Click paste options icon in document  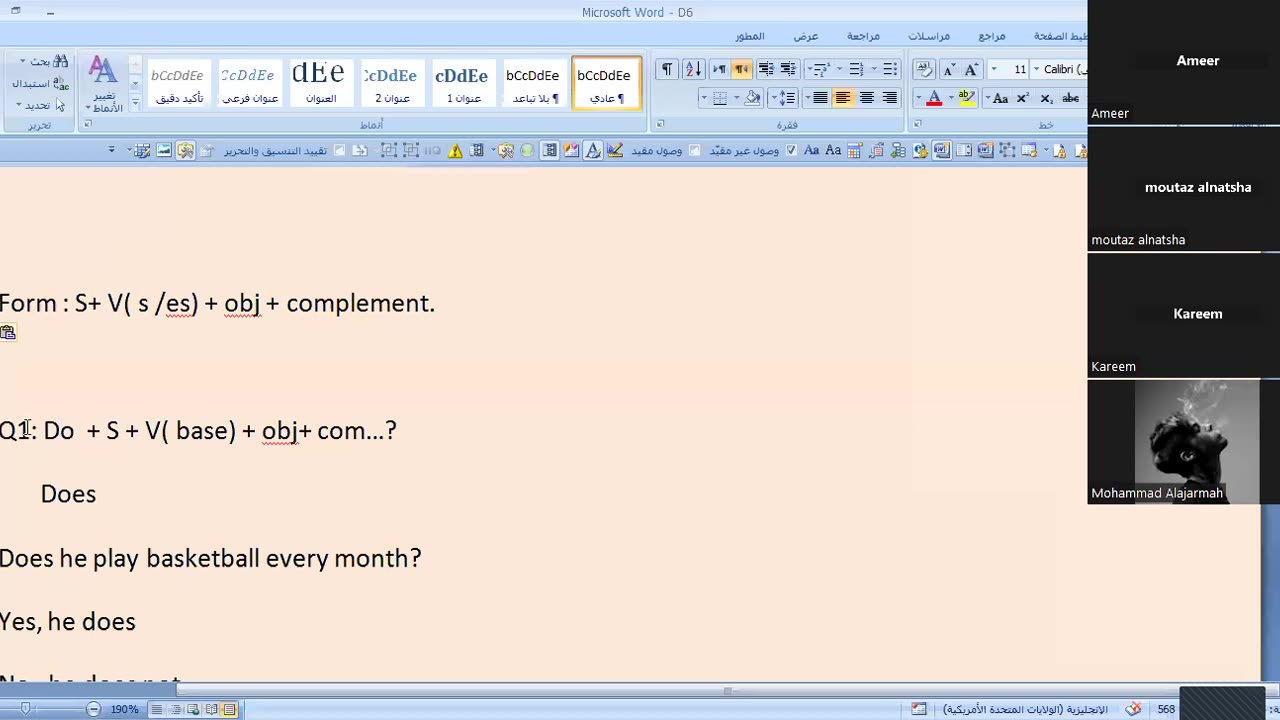[x=8, y=333]
